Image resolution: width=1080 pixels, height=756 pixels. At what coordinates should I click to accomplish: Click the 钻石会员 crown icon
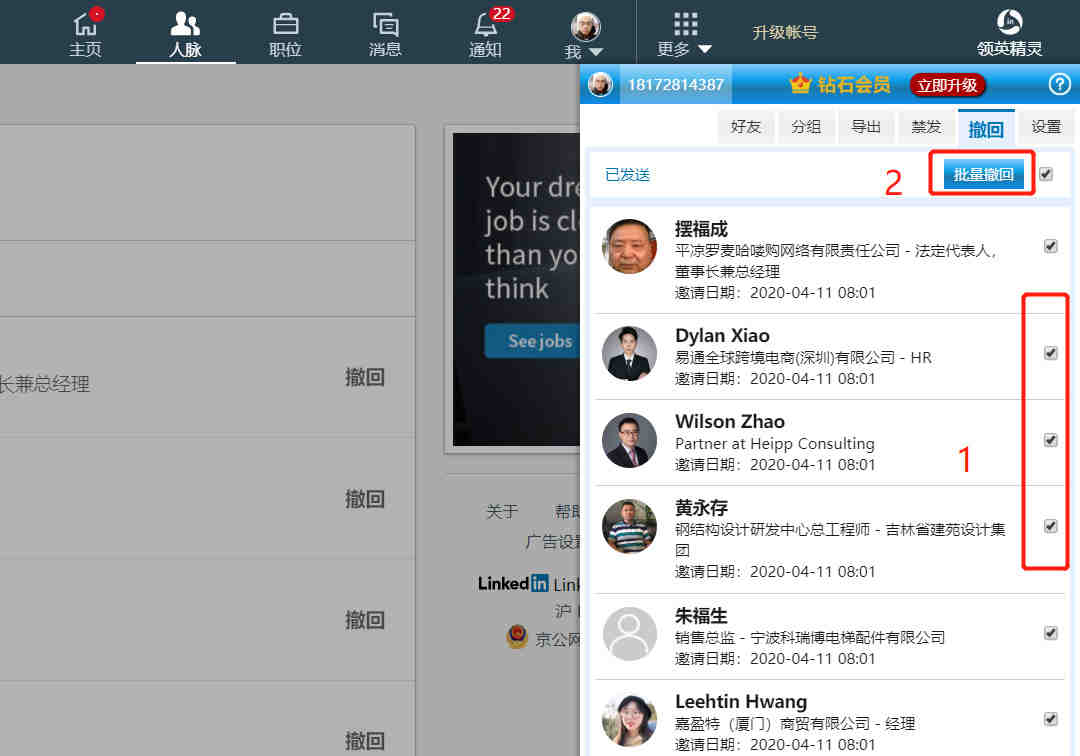coord(800,84)
